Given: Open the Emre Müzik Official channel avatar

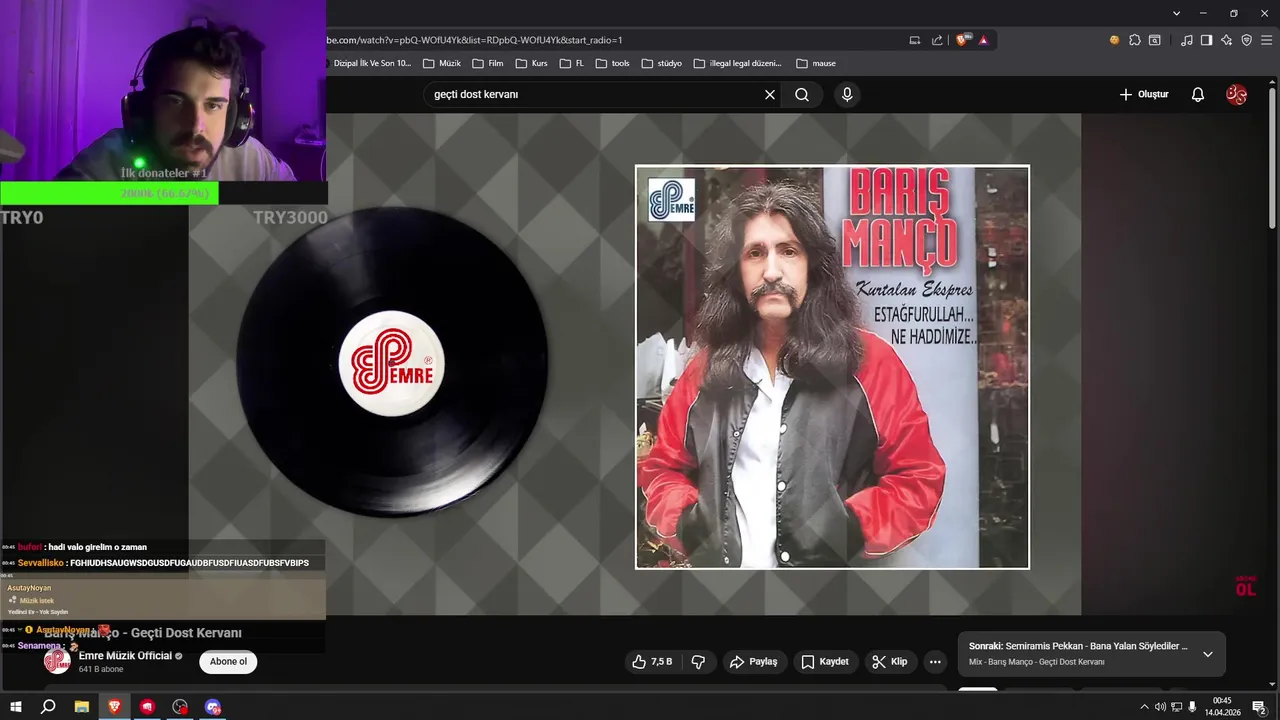Looking at the screenshot, I should click(x=57, y=661).
